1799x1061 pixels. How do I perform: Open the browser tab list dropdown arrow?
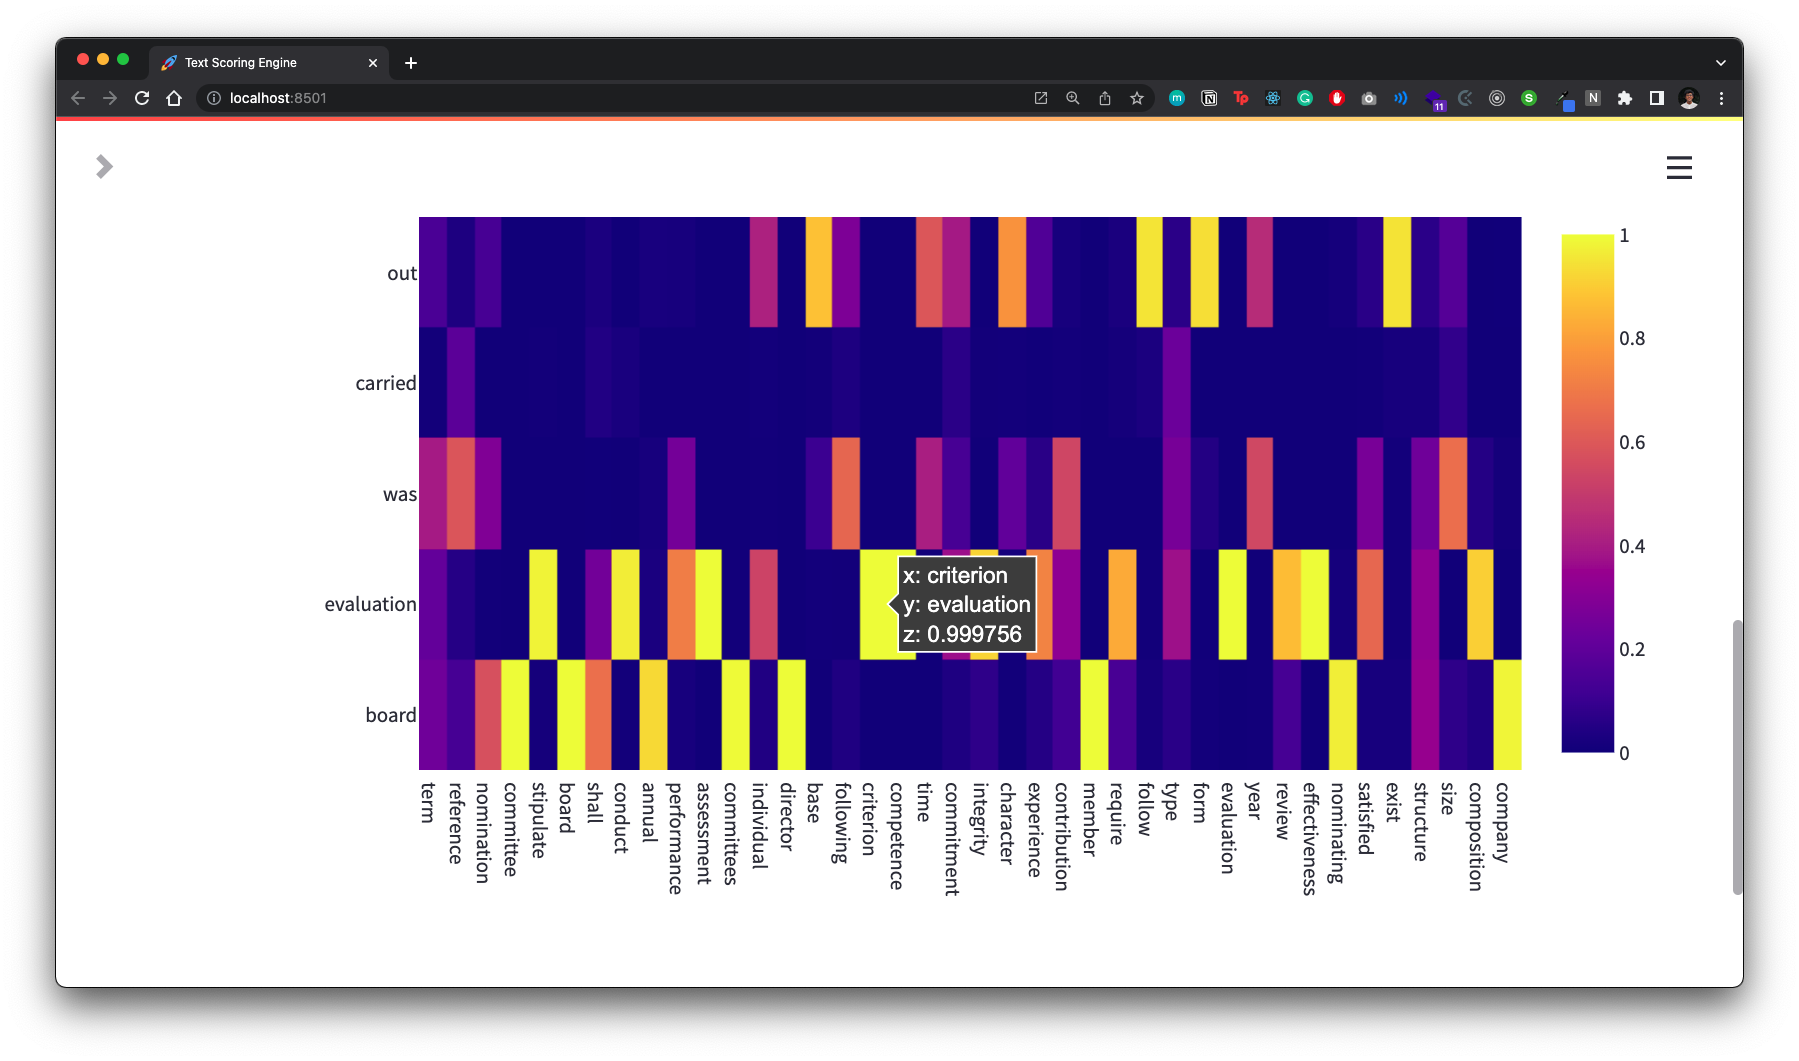point(1722,61)
